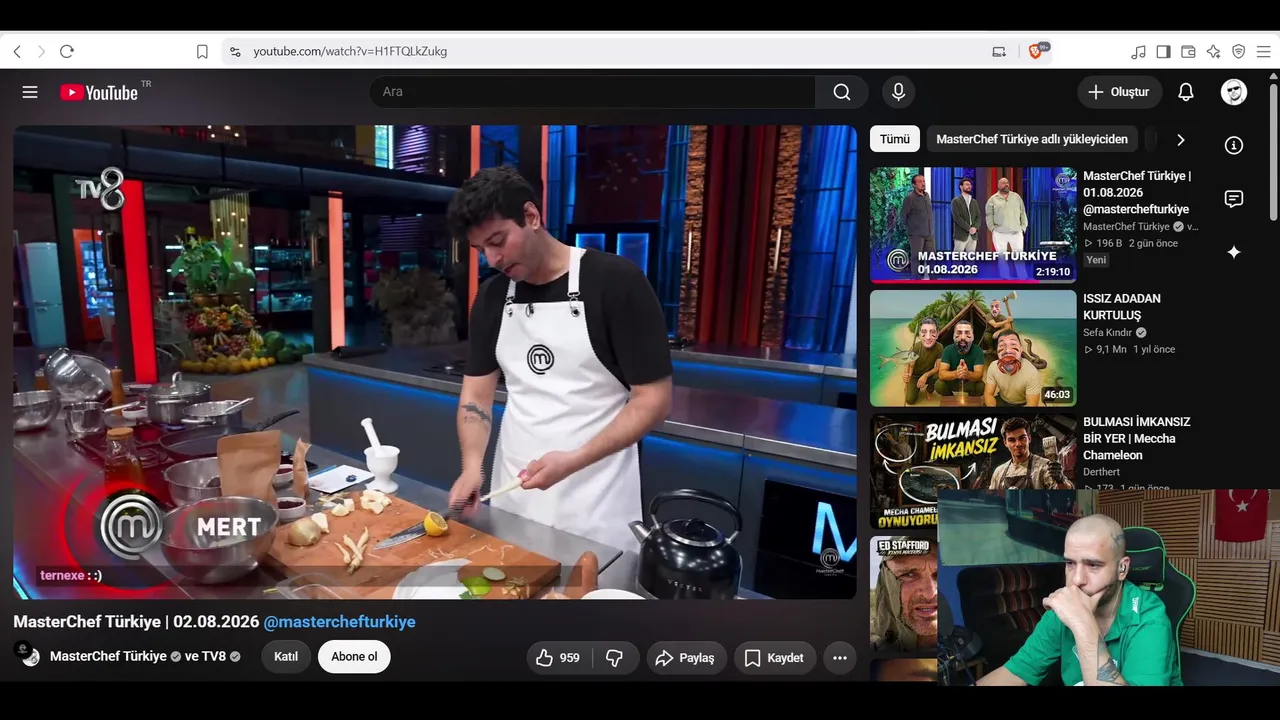Open the Brave Wallet icon
Screen dimensions: 1280x720
1189,51
